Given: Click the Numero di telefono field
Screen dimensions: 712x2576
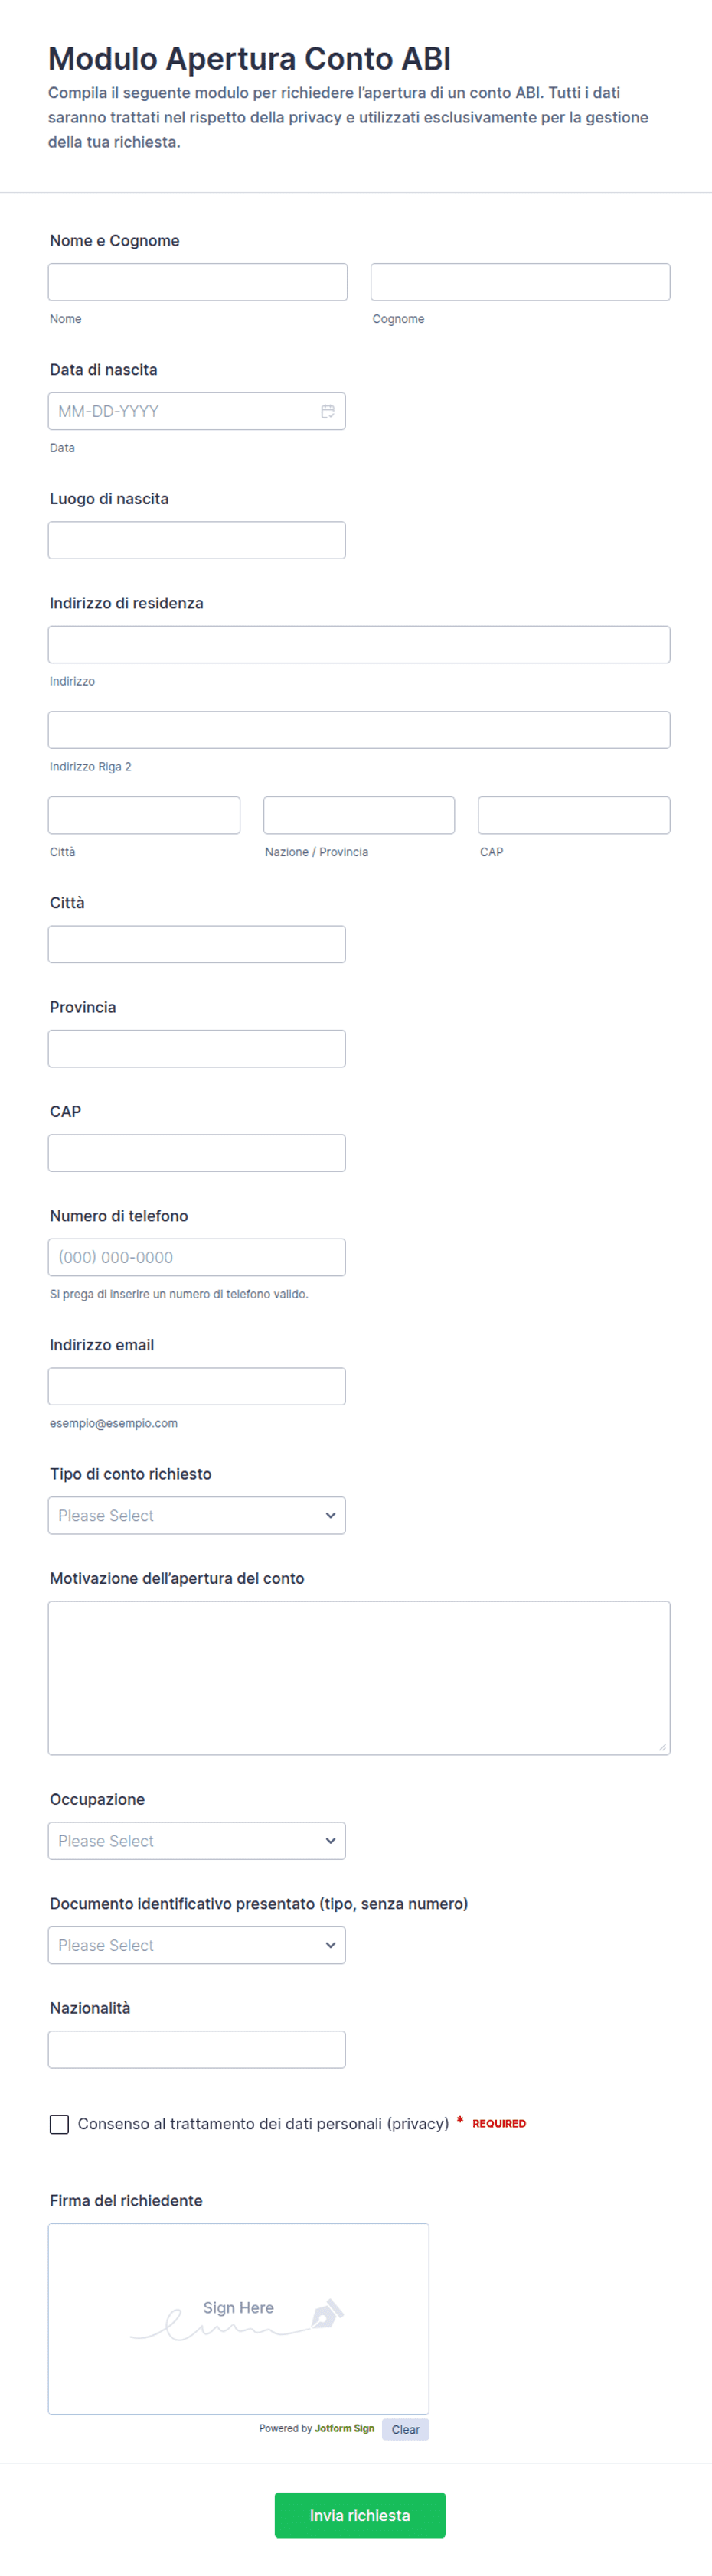Looking at the screenshot, I should (x=197, y=1257).
